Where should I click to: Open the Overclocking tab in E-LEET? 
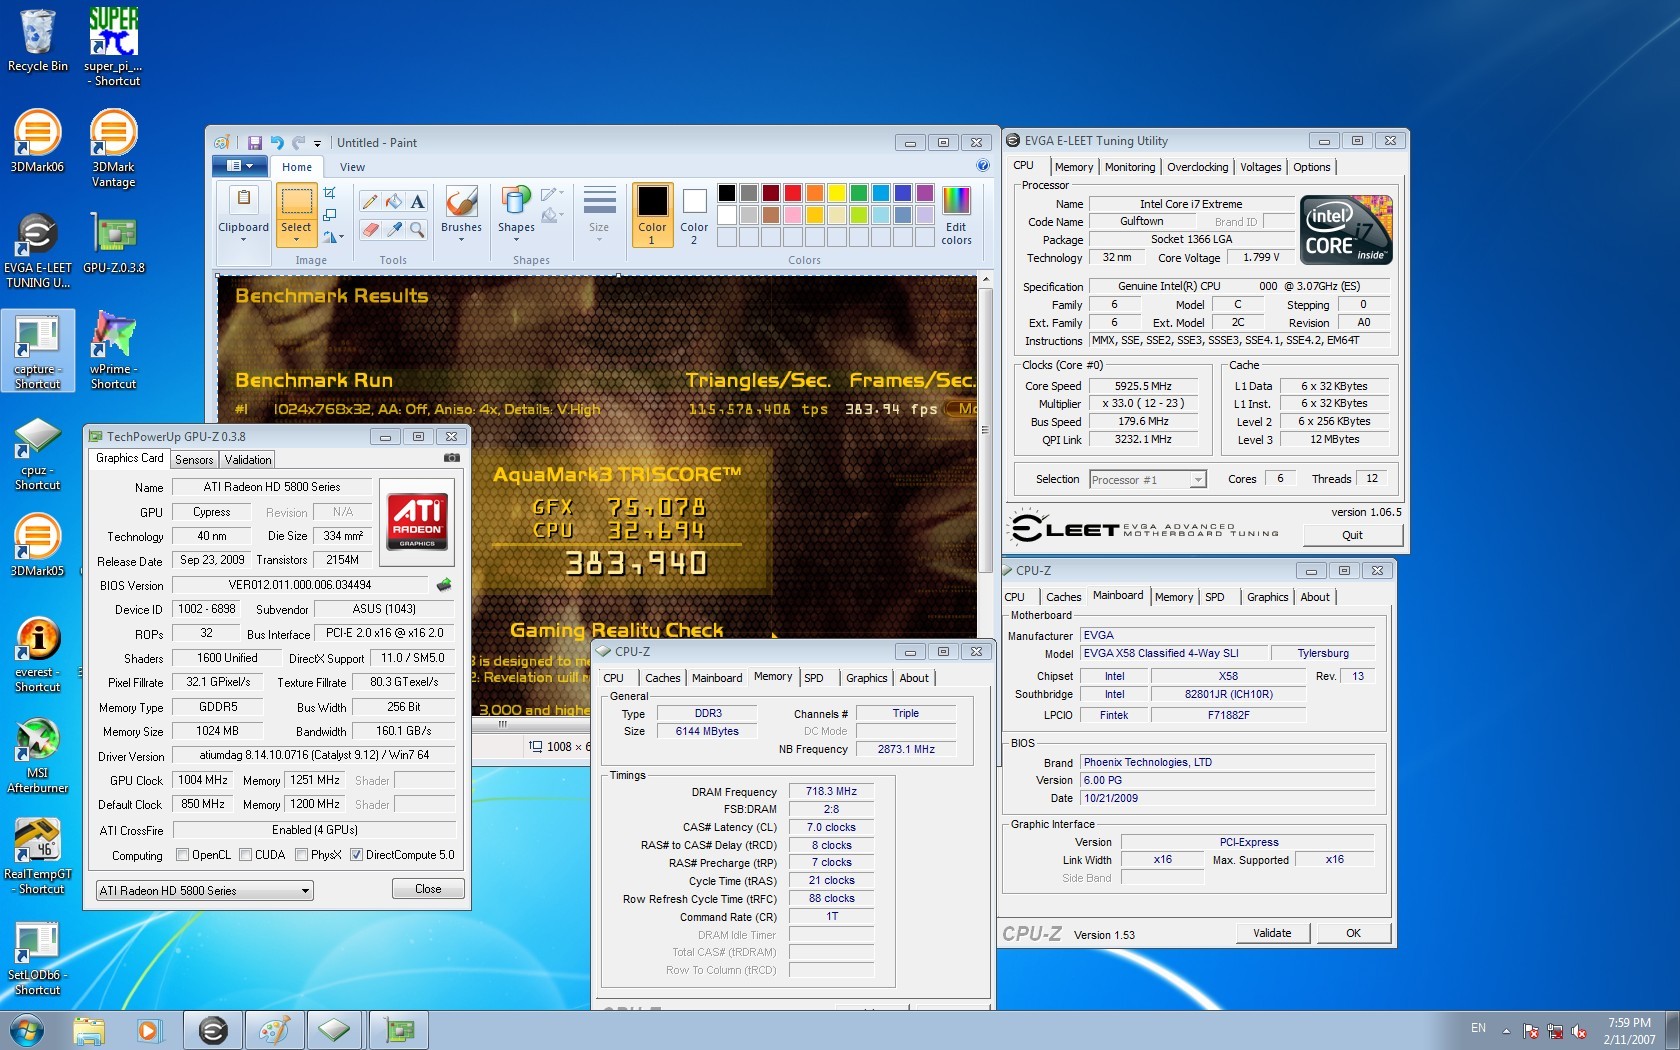click(1197, 167)
